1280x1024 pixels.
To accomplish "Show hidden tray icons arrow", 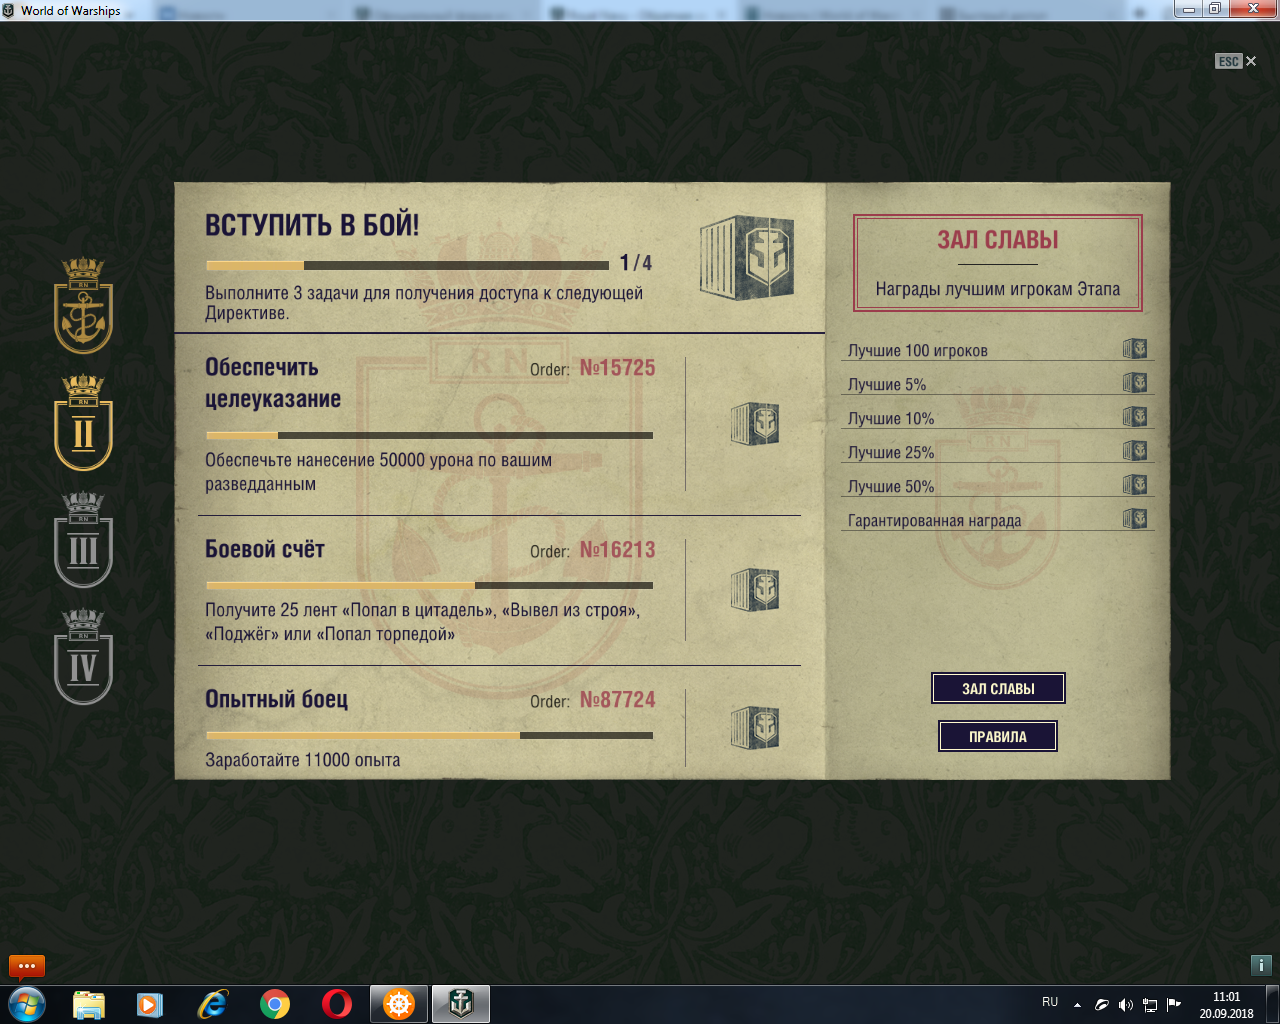I will tap(1077, 1005).
